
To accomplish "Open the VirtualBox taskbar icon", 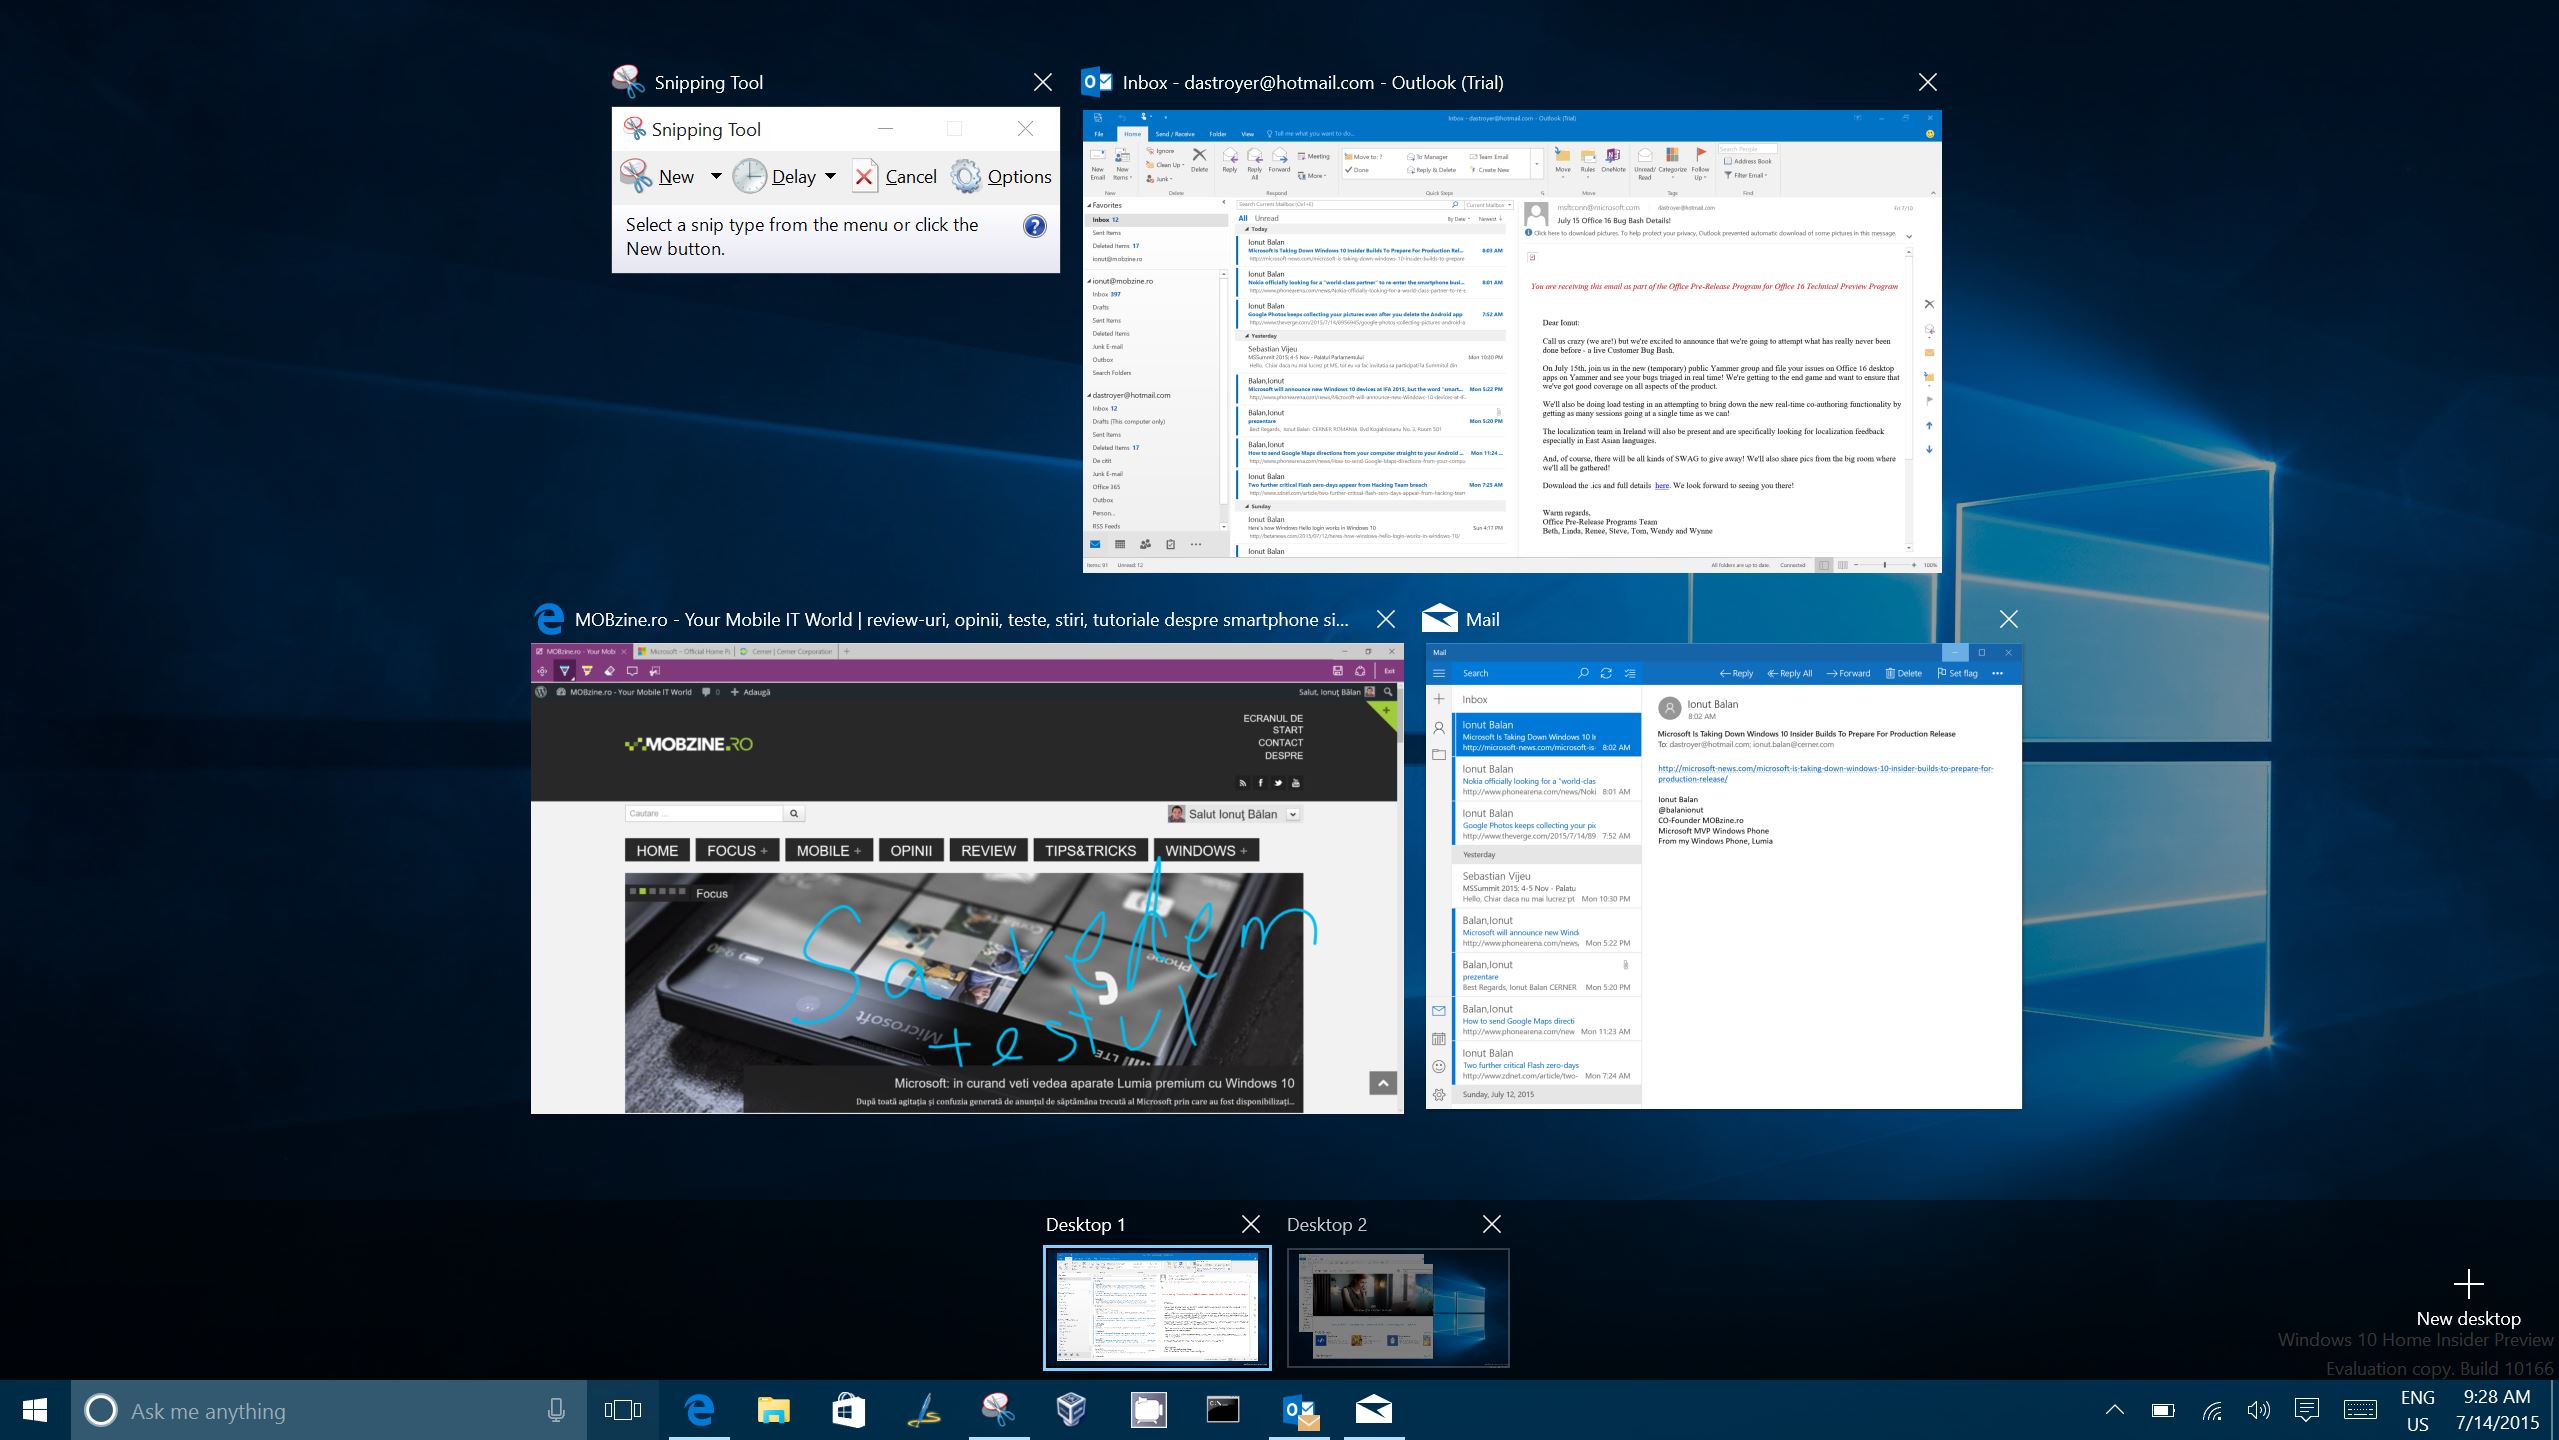I will point(1071,1410).
